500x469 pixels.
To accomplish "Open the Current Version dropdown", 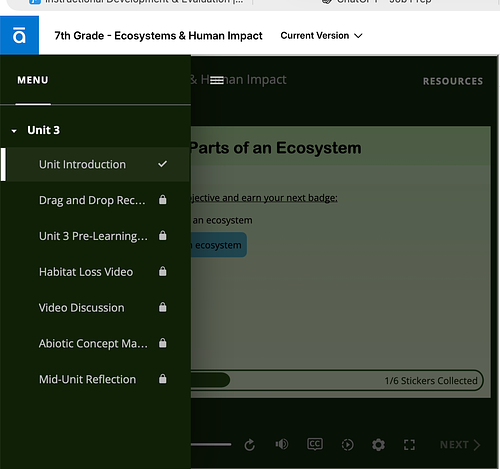I will point(321,36).
